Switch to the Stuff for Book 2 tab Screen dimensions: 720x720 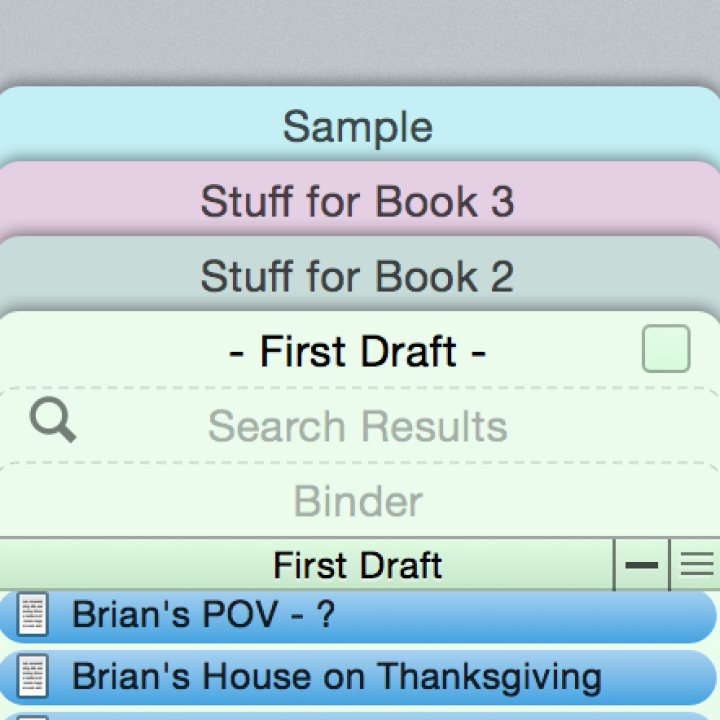(x=357, y=276)
